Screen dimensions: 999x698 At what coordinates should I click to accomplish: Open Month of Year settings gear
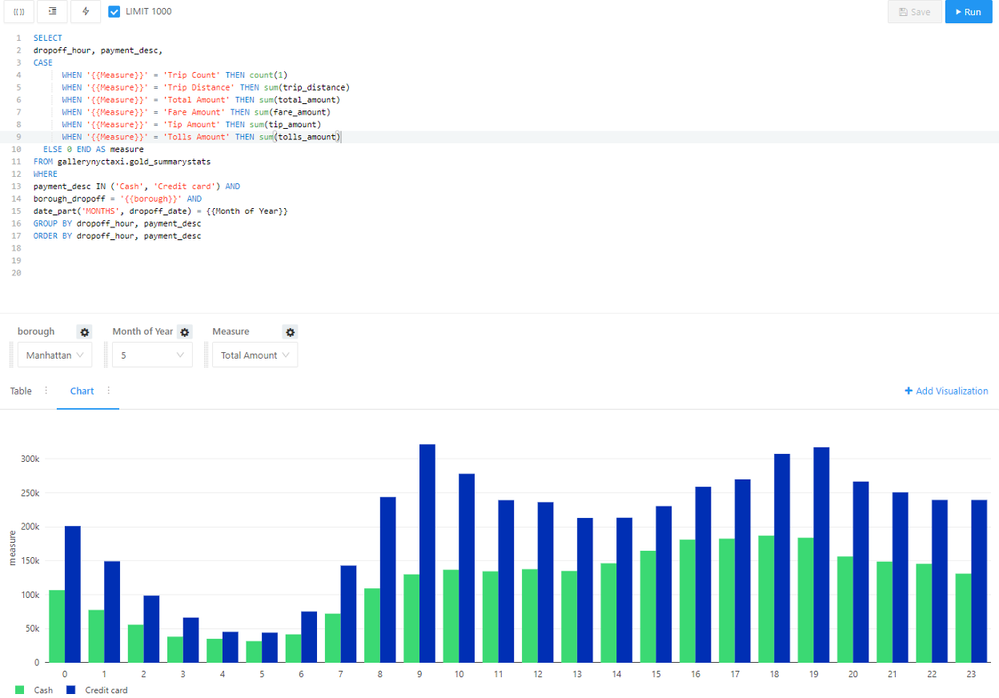pos(185,332)
